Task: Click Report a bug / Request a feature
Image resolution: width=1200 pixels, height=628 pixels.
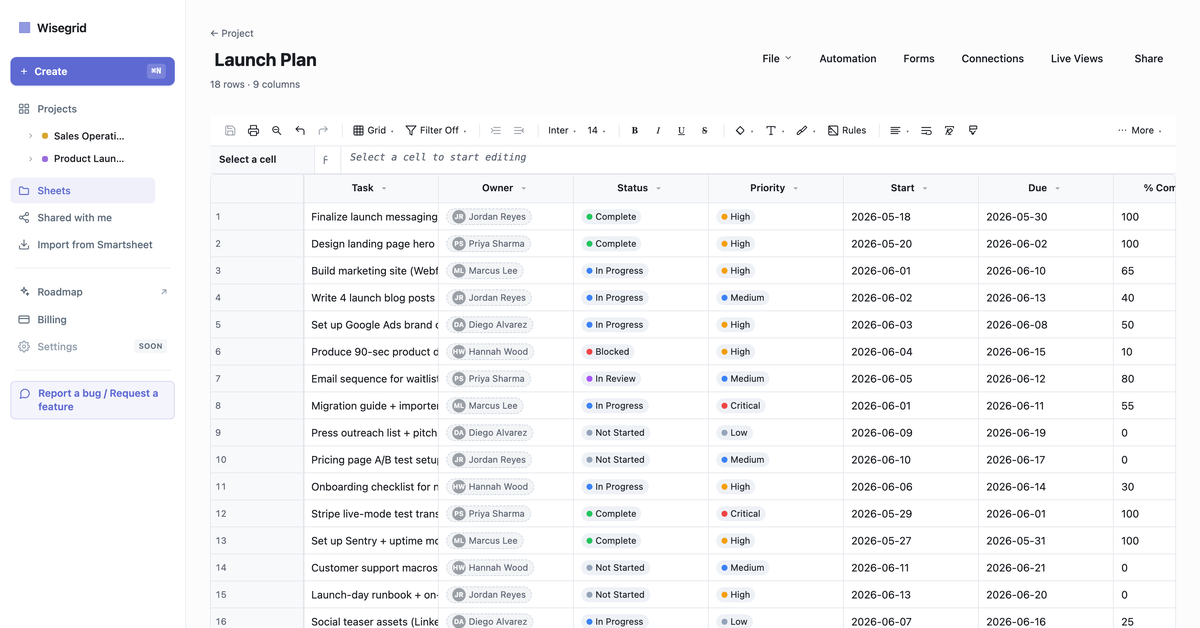Action: (92, 400)
